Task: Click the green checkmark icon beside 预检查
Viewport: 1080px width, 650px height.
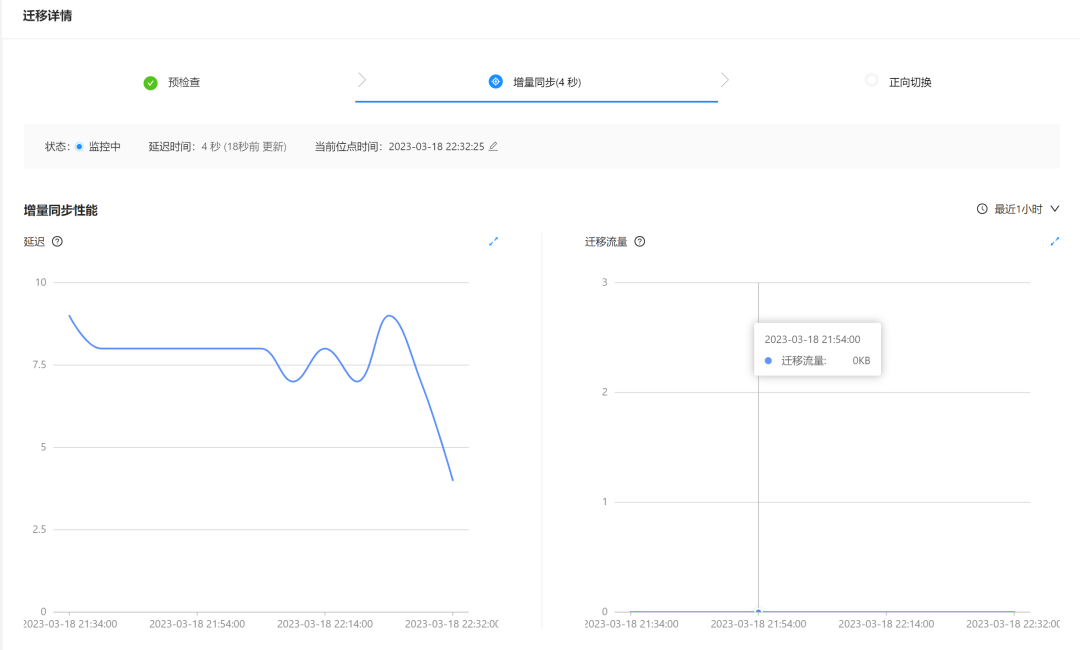Action: pyautogui.click(x=150, y=83)
